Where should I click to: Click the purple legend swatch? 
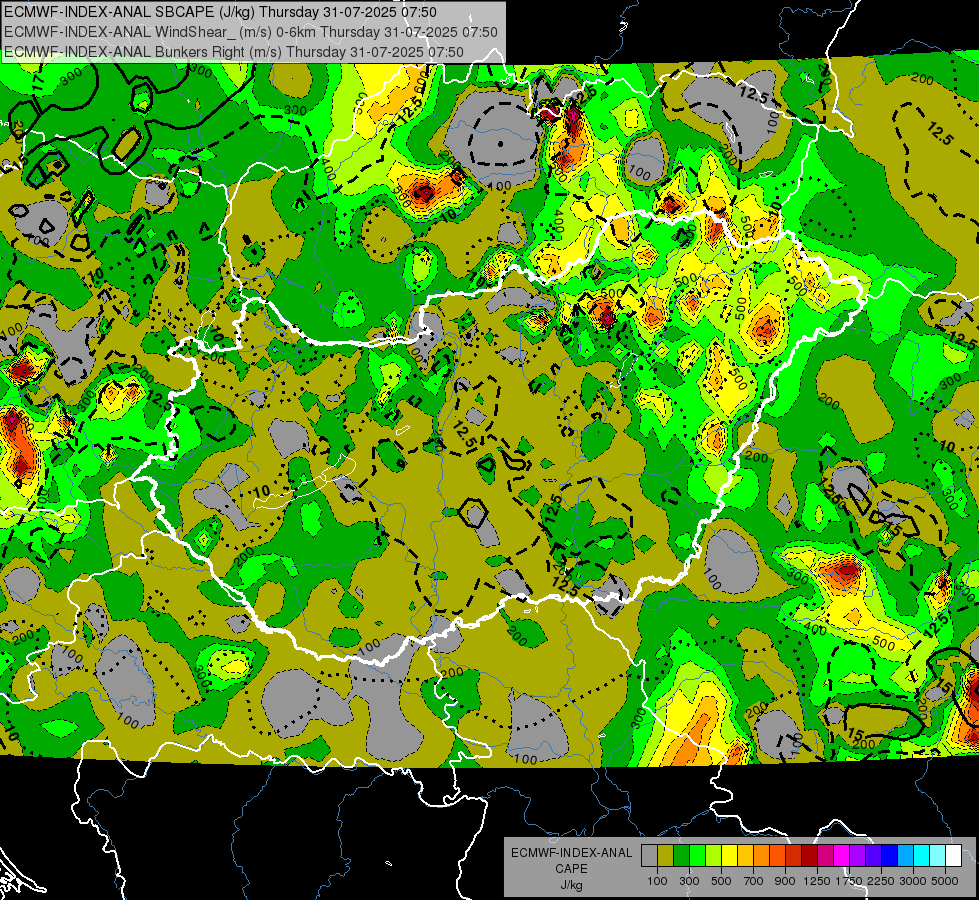point(857,855)
